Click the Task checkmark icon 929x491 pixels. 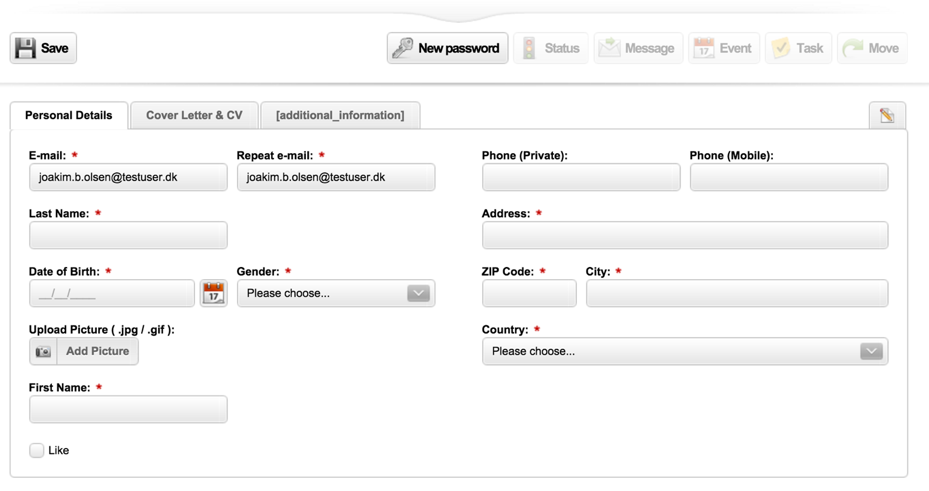781,48
